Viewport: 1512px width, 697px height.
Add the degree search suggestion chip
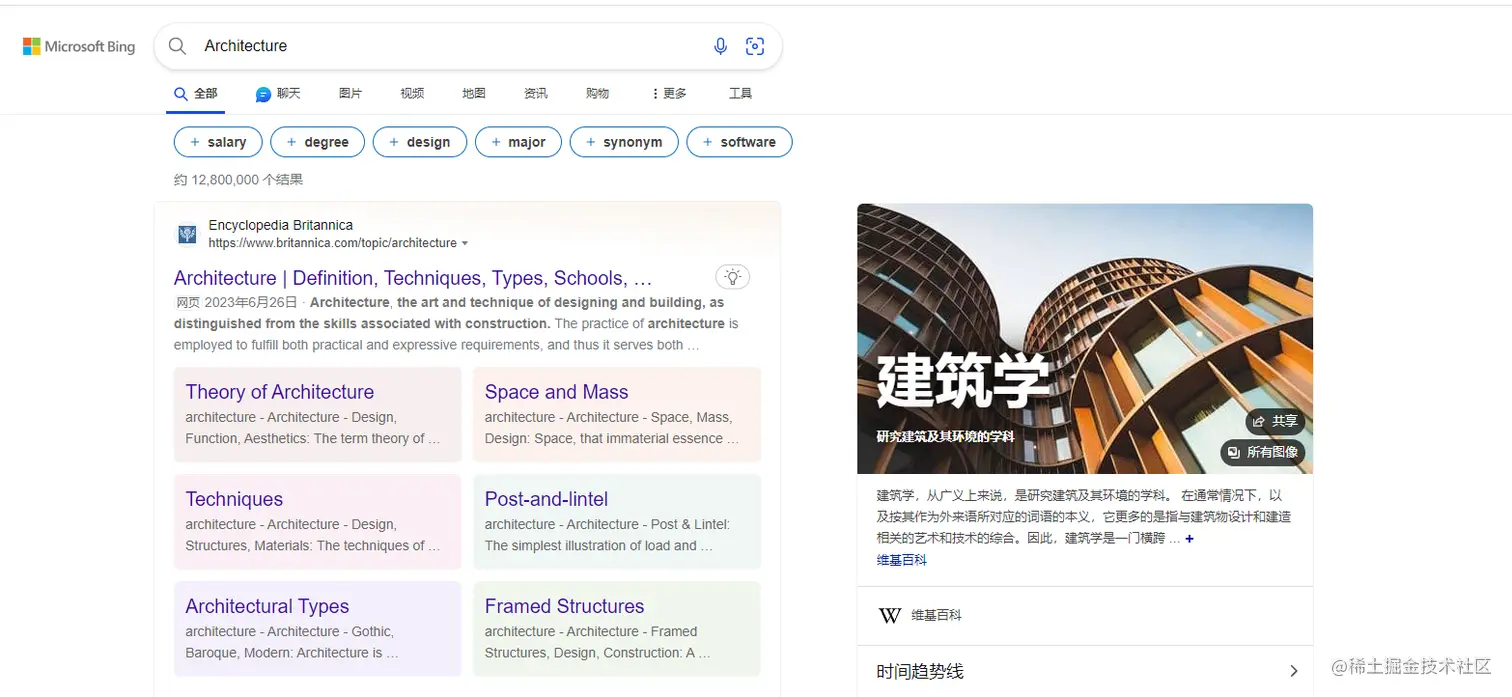tap(317, 142)
